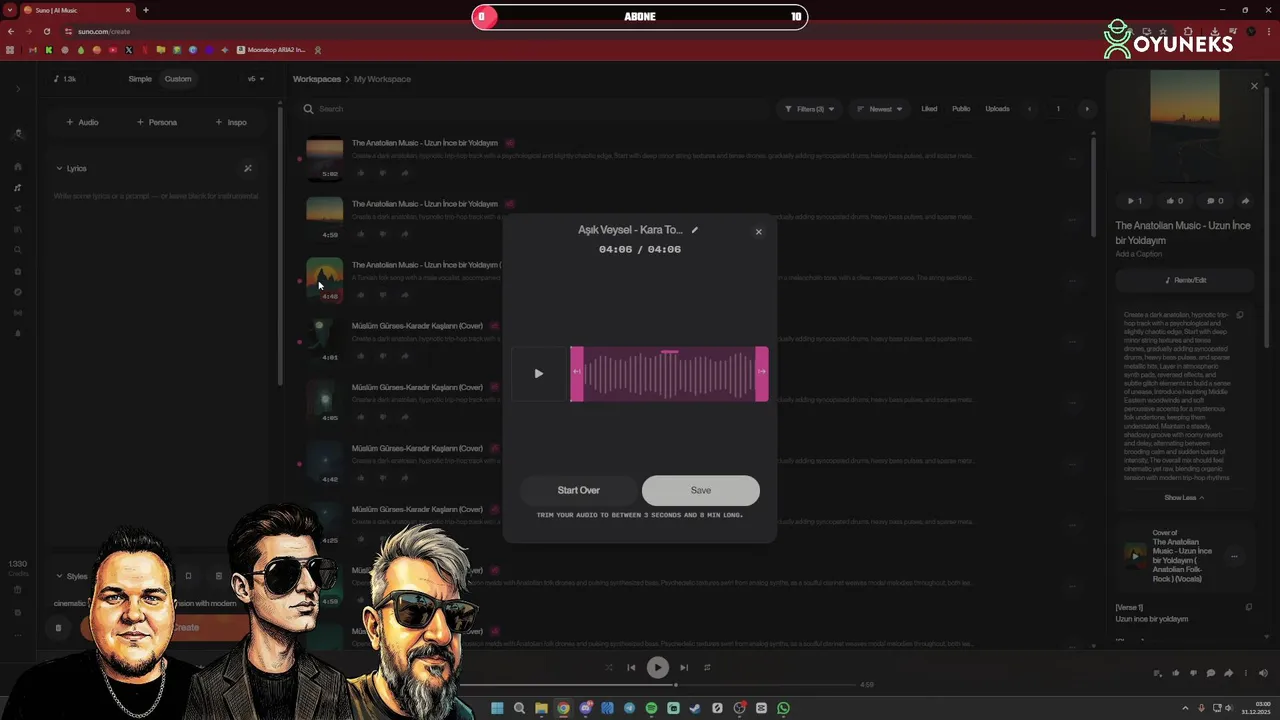Click the pink waveform trim region
This screenshot has width=1280, height=720.
click(x=669, y=374)
